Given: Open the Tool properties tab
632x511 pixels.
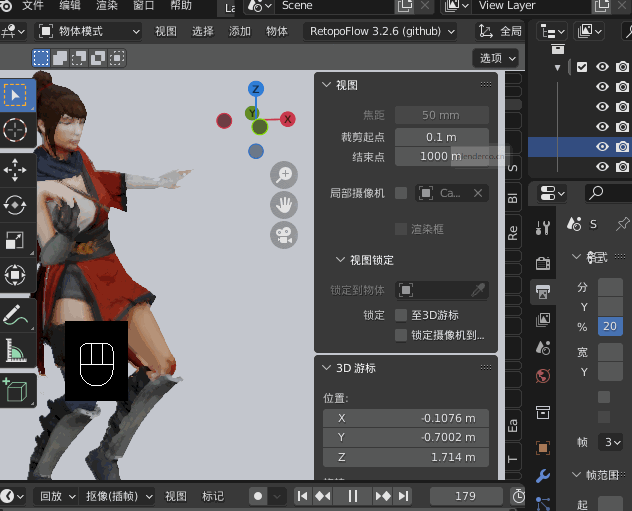Looking at the screenshot, I should [x=543, y=228].
